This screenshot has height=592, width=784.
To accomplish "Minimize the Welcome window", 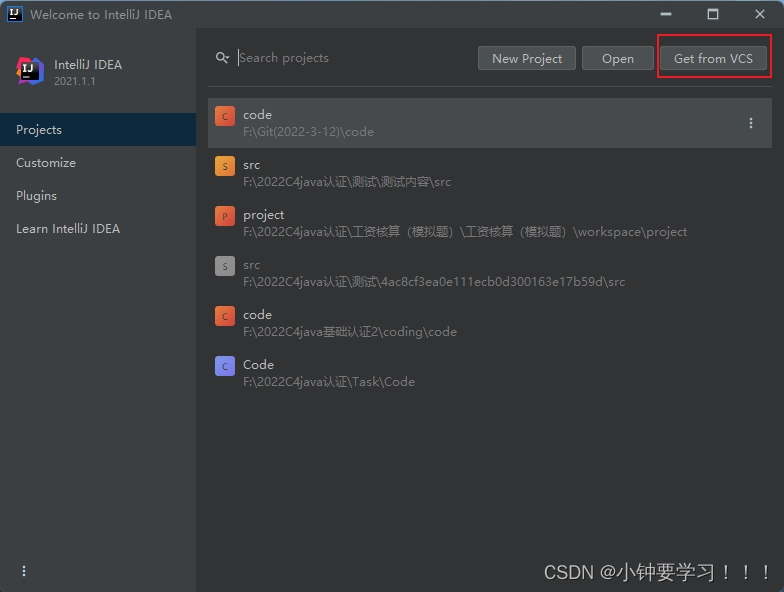I will point(666,14).
